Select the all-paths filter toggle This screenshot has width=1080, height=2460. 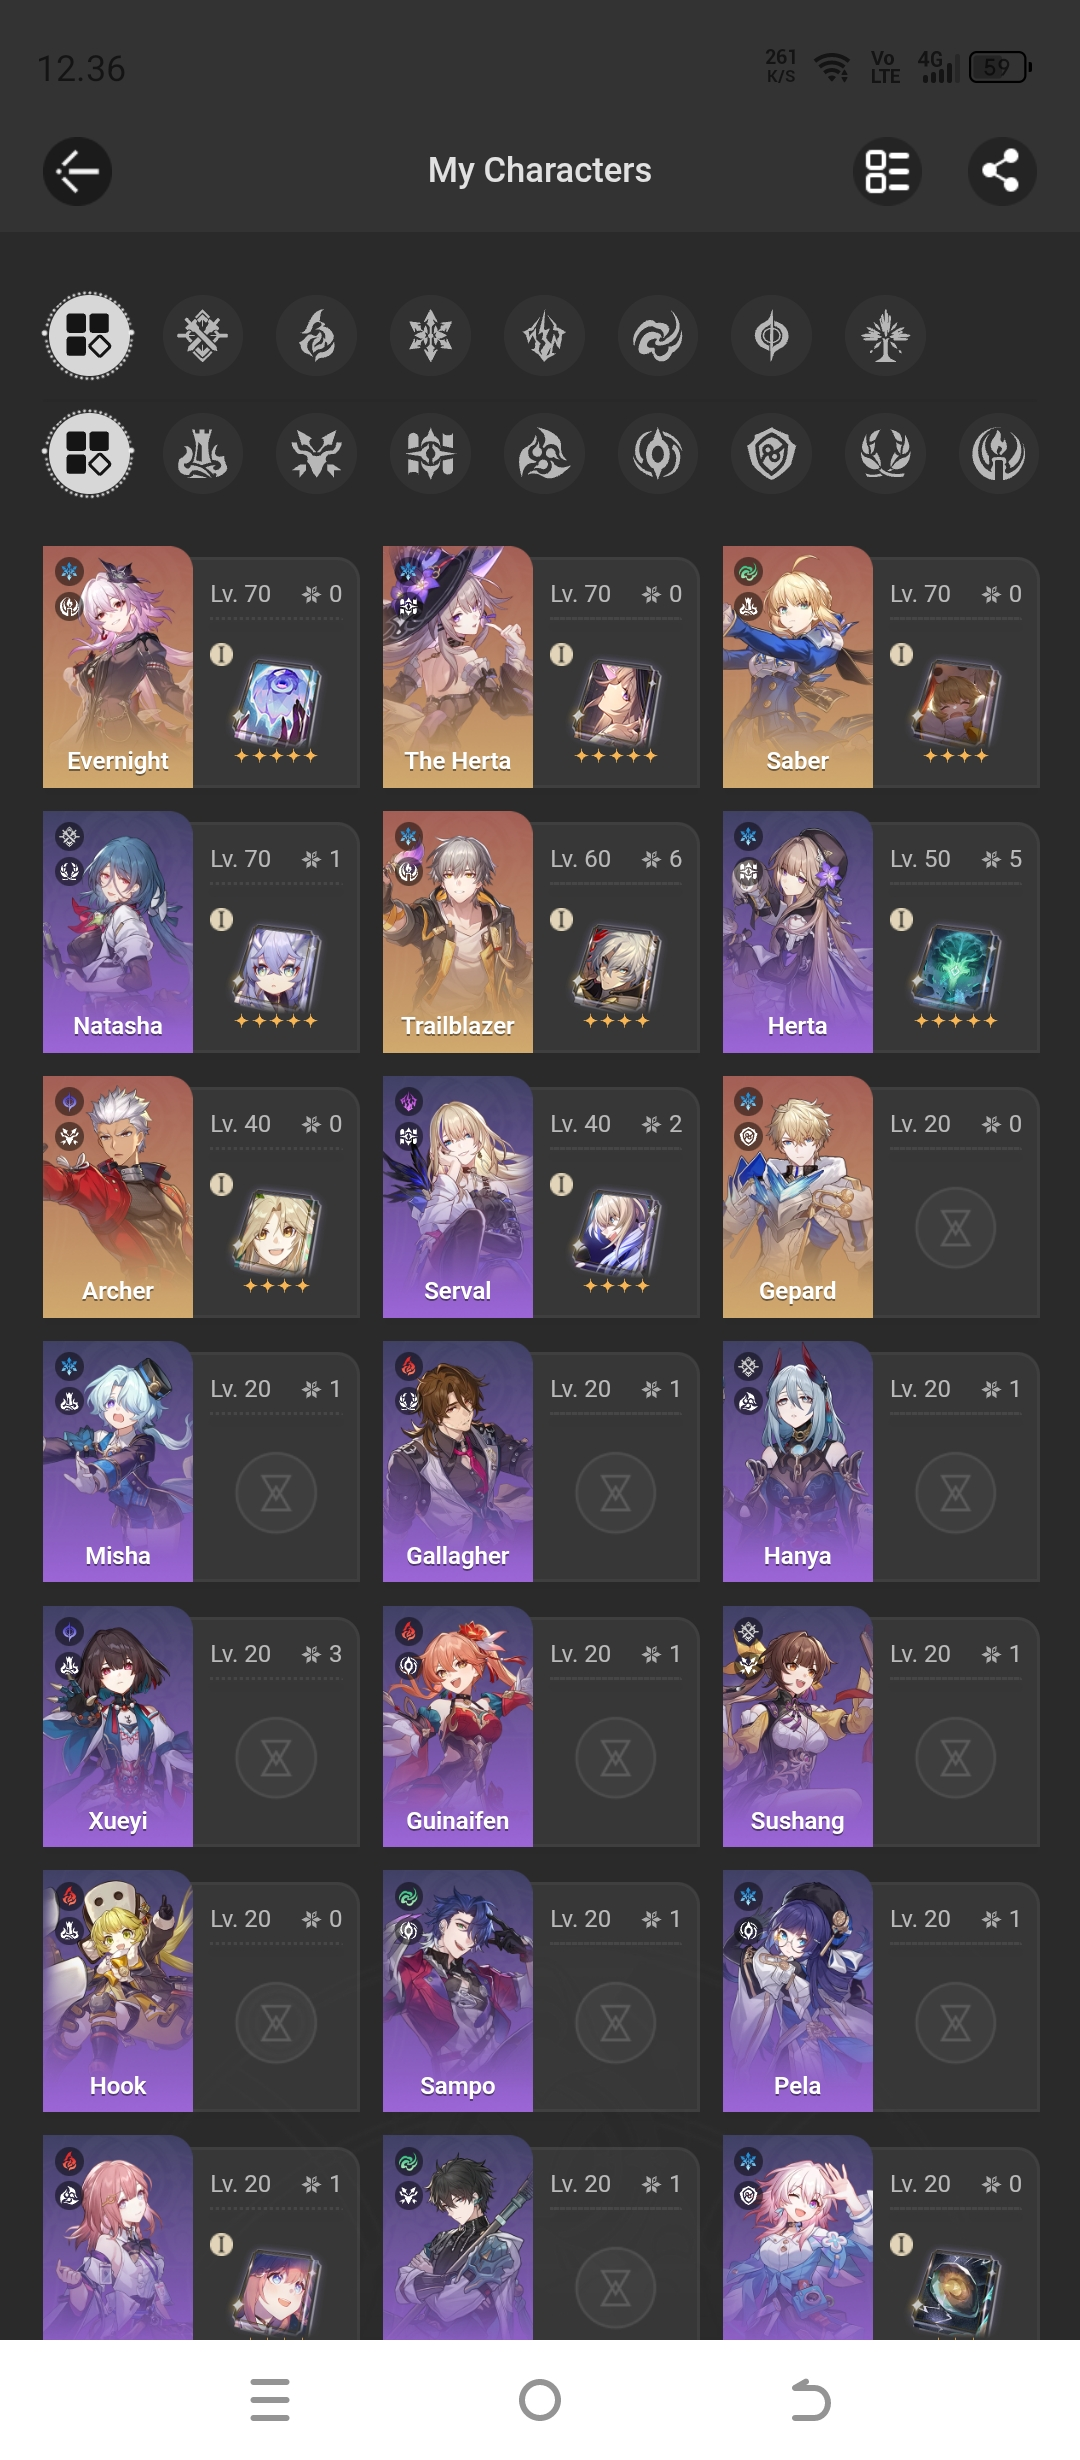89,453
